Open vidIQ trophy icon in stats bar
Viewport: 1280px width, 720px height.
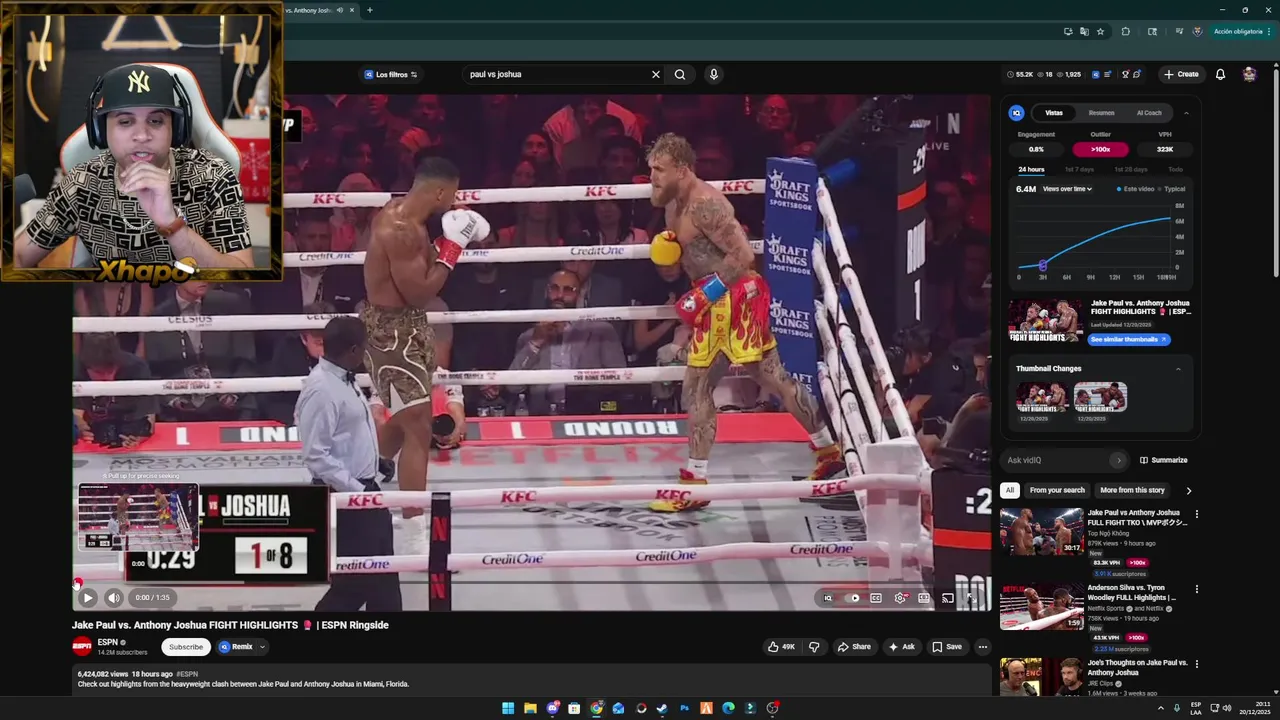point(1125,74)
